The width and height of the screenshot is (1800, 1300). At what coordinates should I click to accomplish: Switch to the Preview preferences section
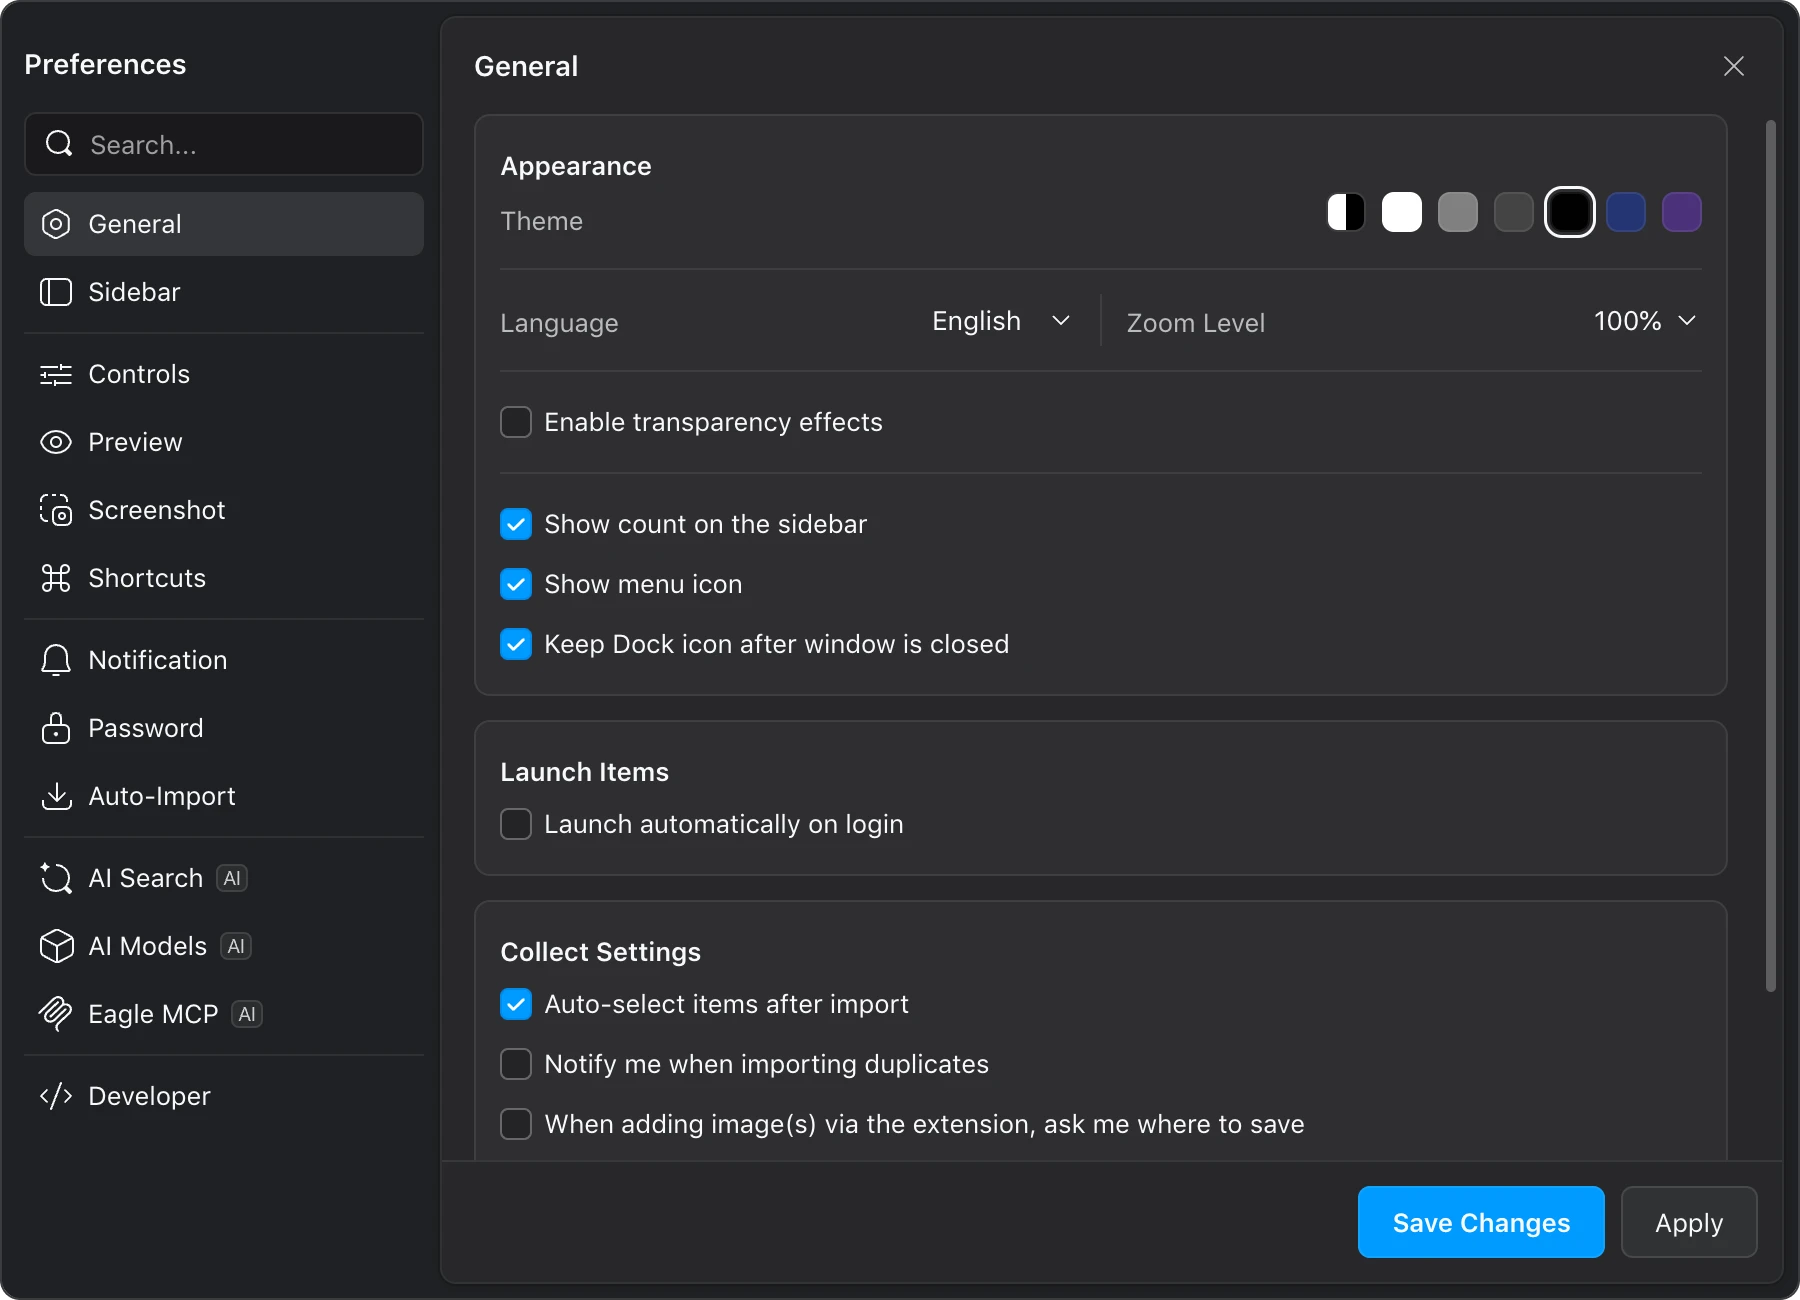coord(135,442)
